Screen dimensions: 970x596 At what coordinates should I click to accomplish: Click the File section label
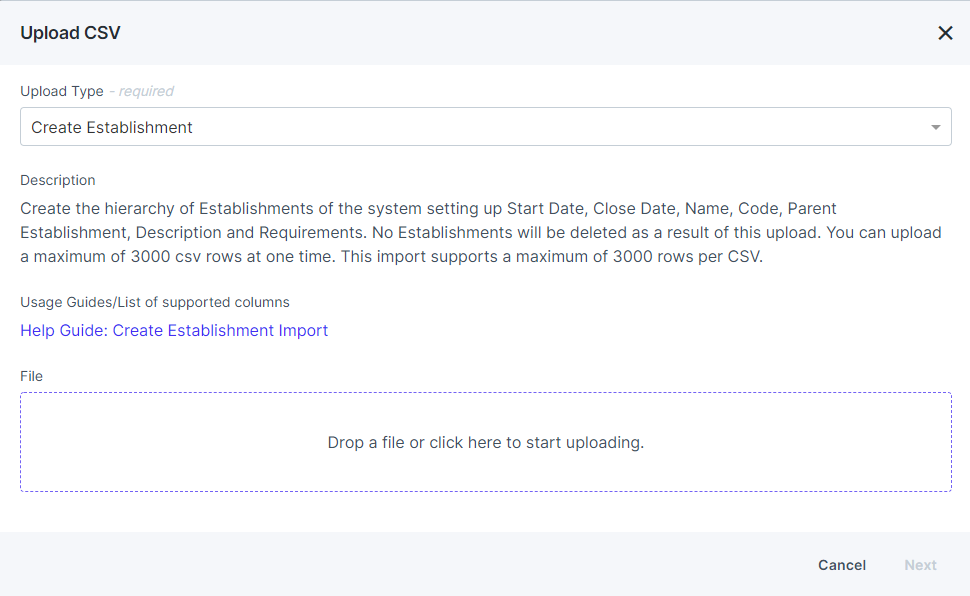coord(31,376)
